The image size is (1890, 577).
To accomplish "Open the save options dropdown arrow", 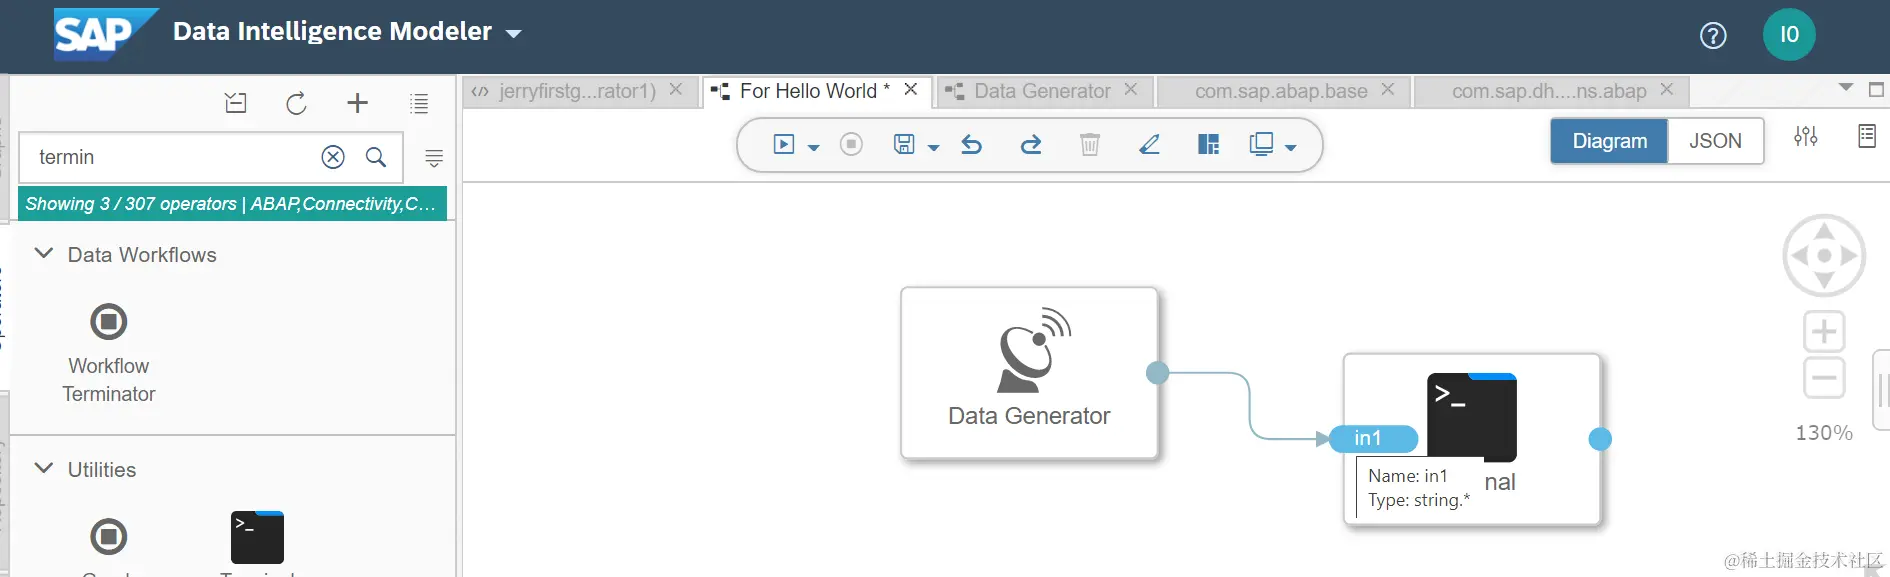I will point(934,147).
